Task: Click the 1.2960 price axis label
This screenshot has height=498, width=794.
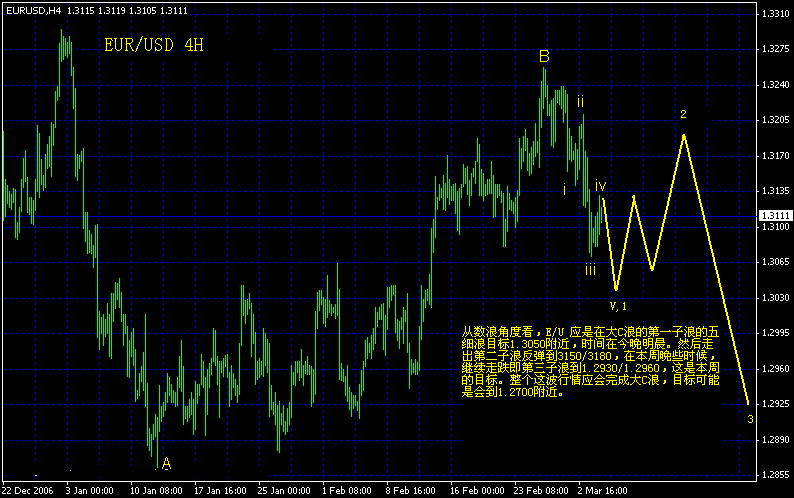Action: [x=775, y=368]
